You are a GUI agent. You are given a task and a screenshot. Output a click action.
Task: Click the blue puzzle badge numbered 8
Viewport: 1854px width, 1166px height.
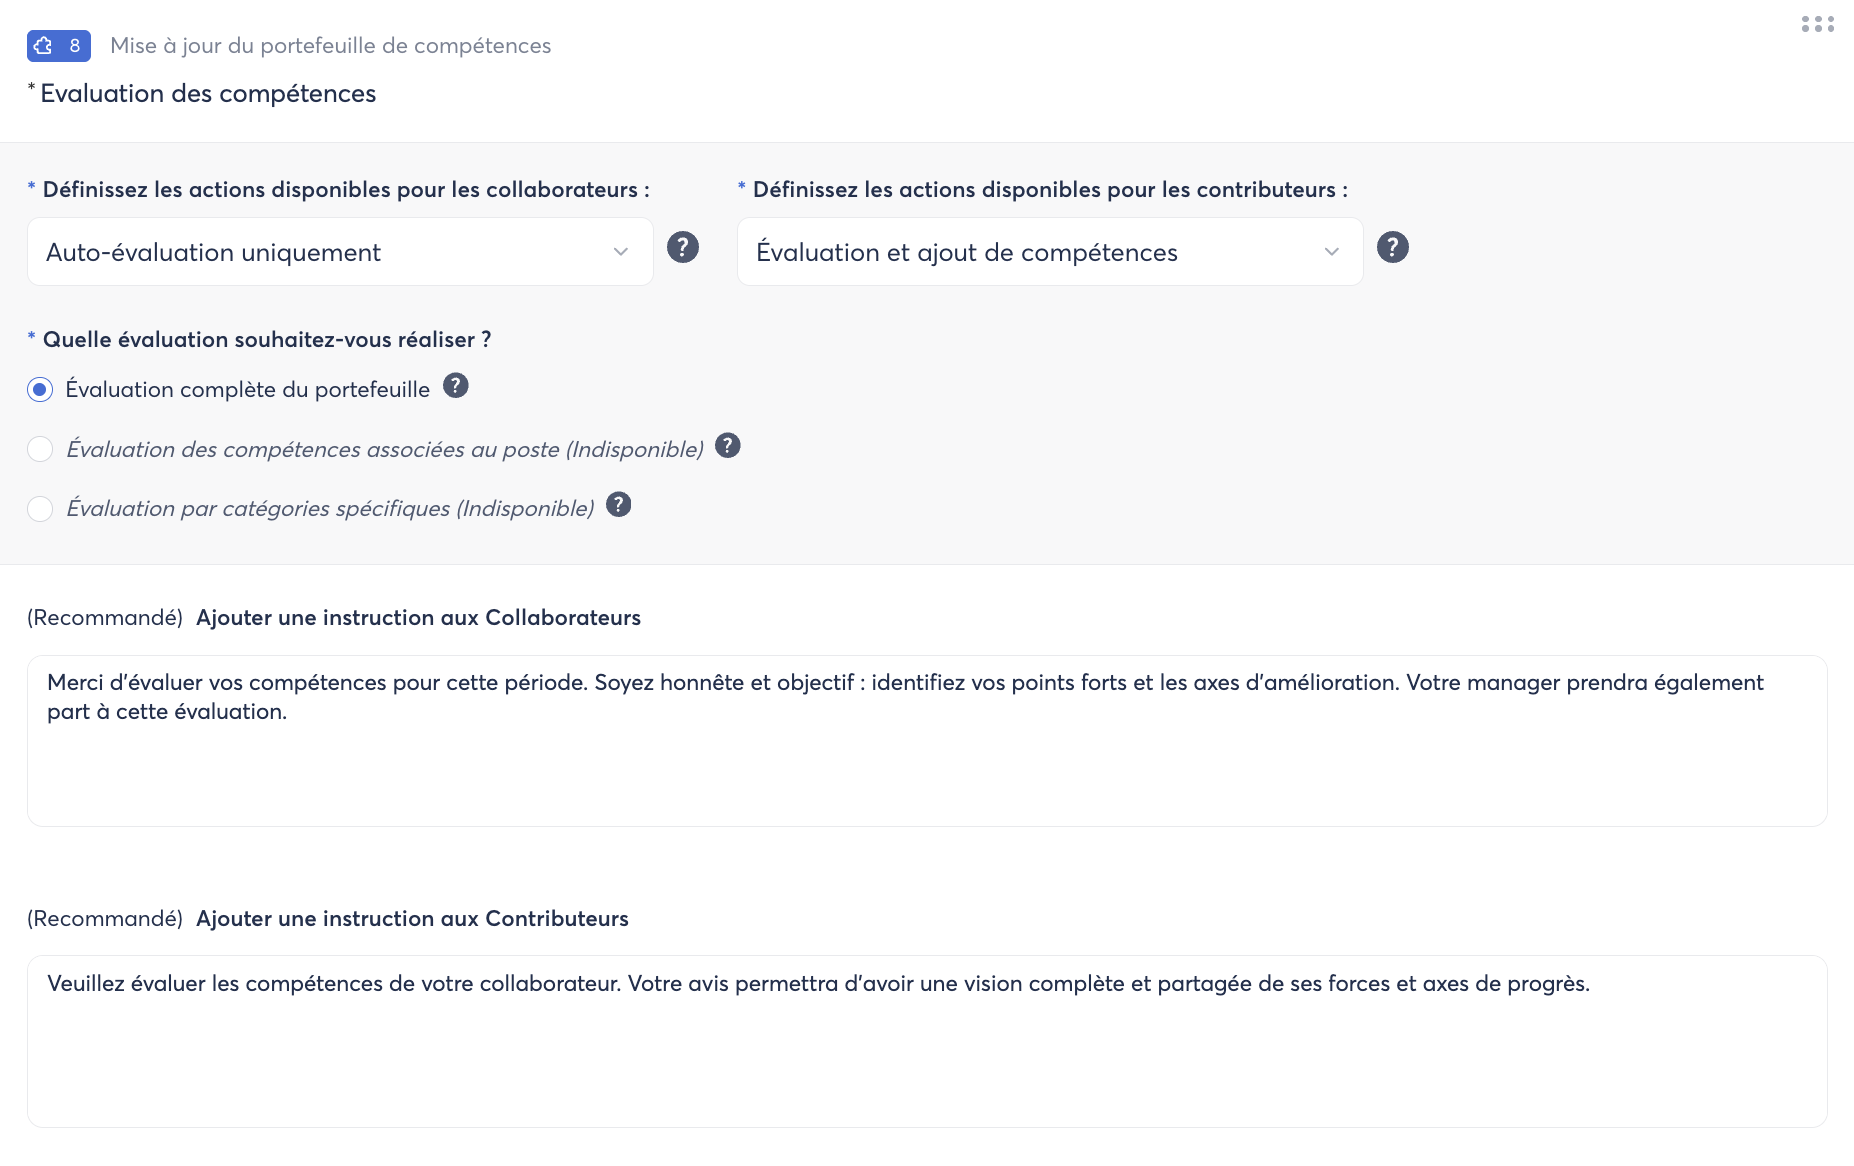(x=58, y=46)
